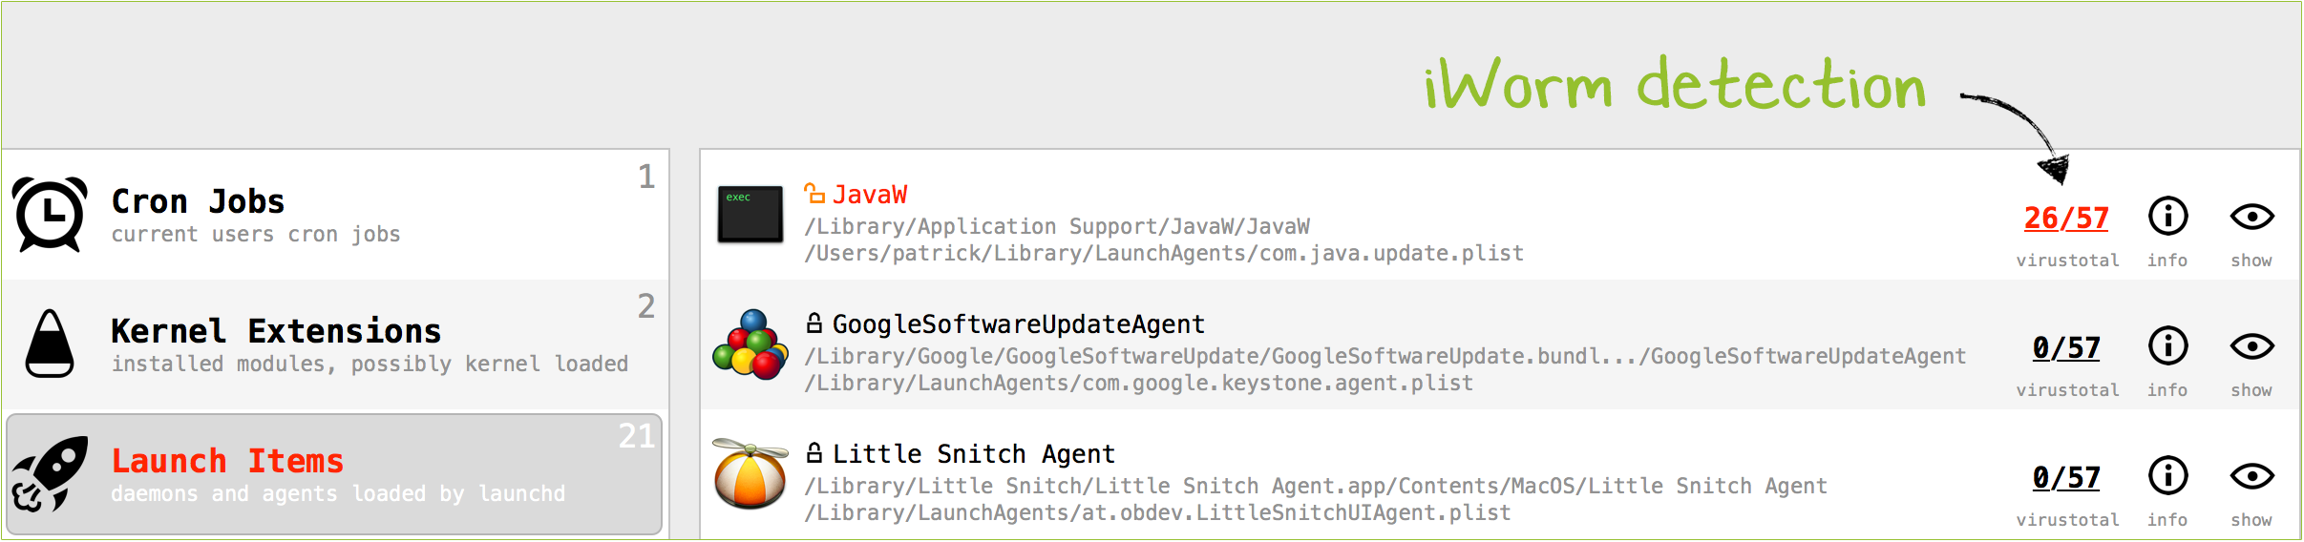Click the GoogleSoftwareUpdateAgent colored balls icon
The width and height of the screenshot is (2304, 542).
pos(750,345)
